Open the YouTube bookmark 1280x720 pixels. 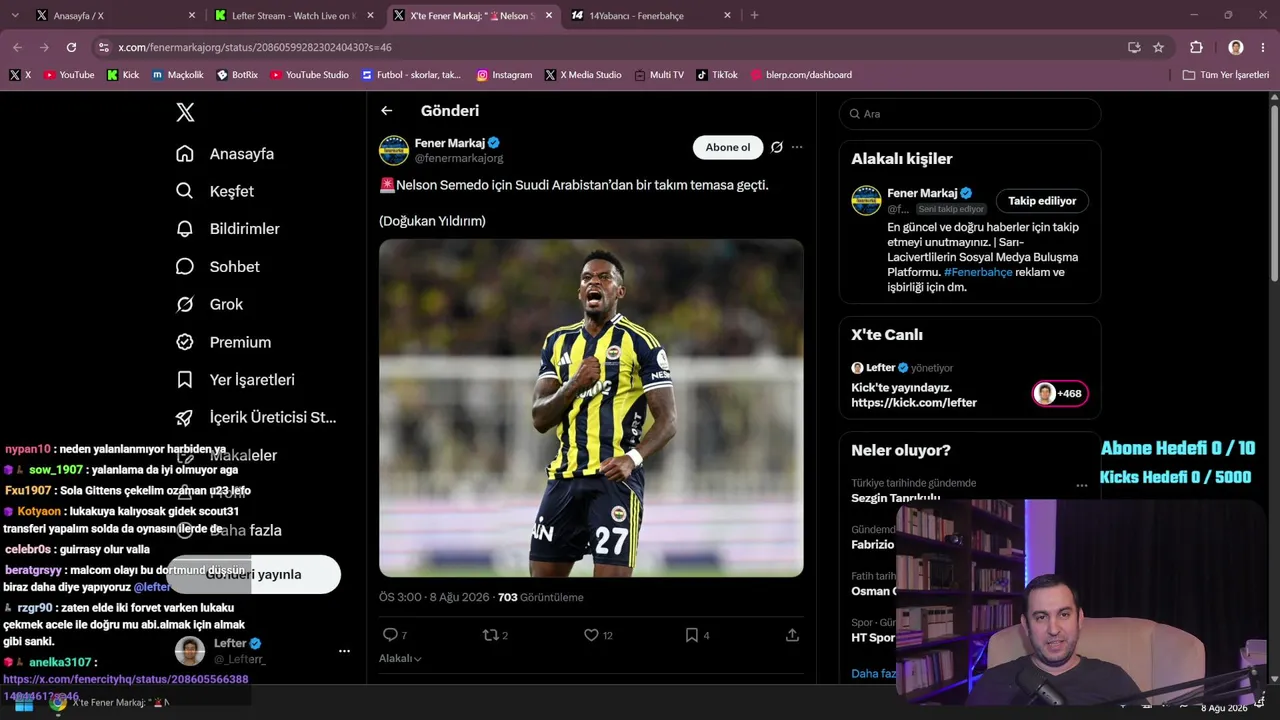[69, 75]
